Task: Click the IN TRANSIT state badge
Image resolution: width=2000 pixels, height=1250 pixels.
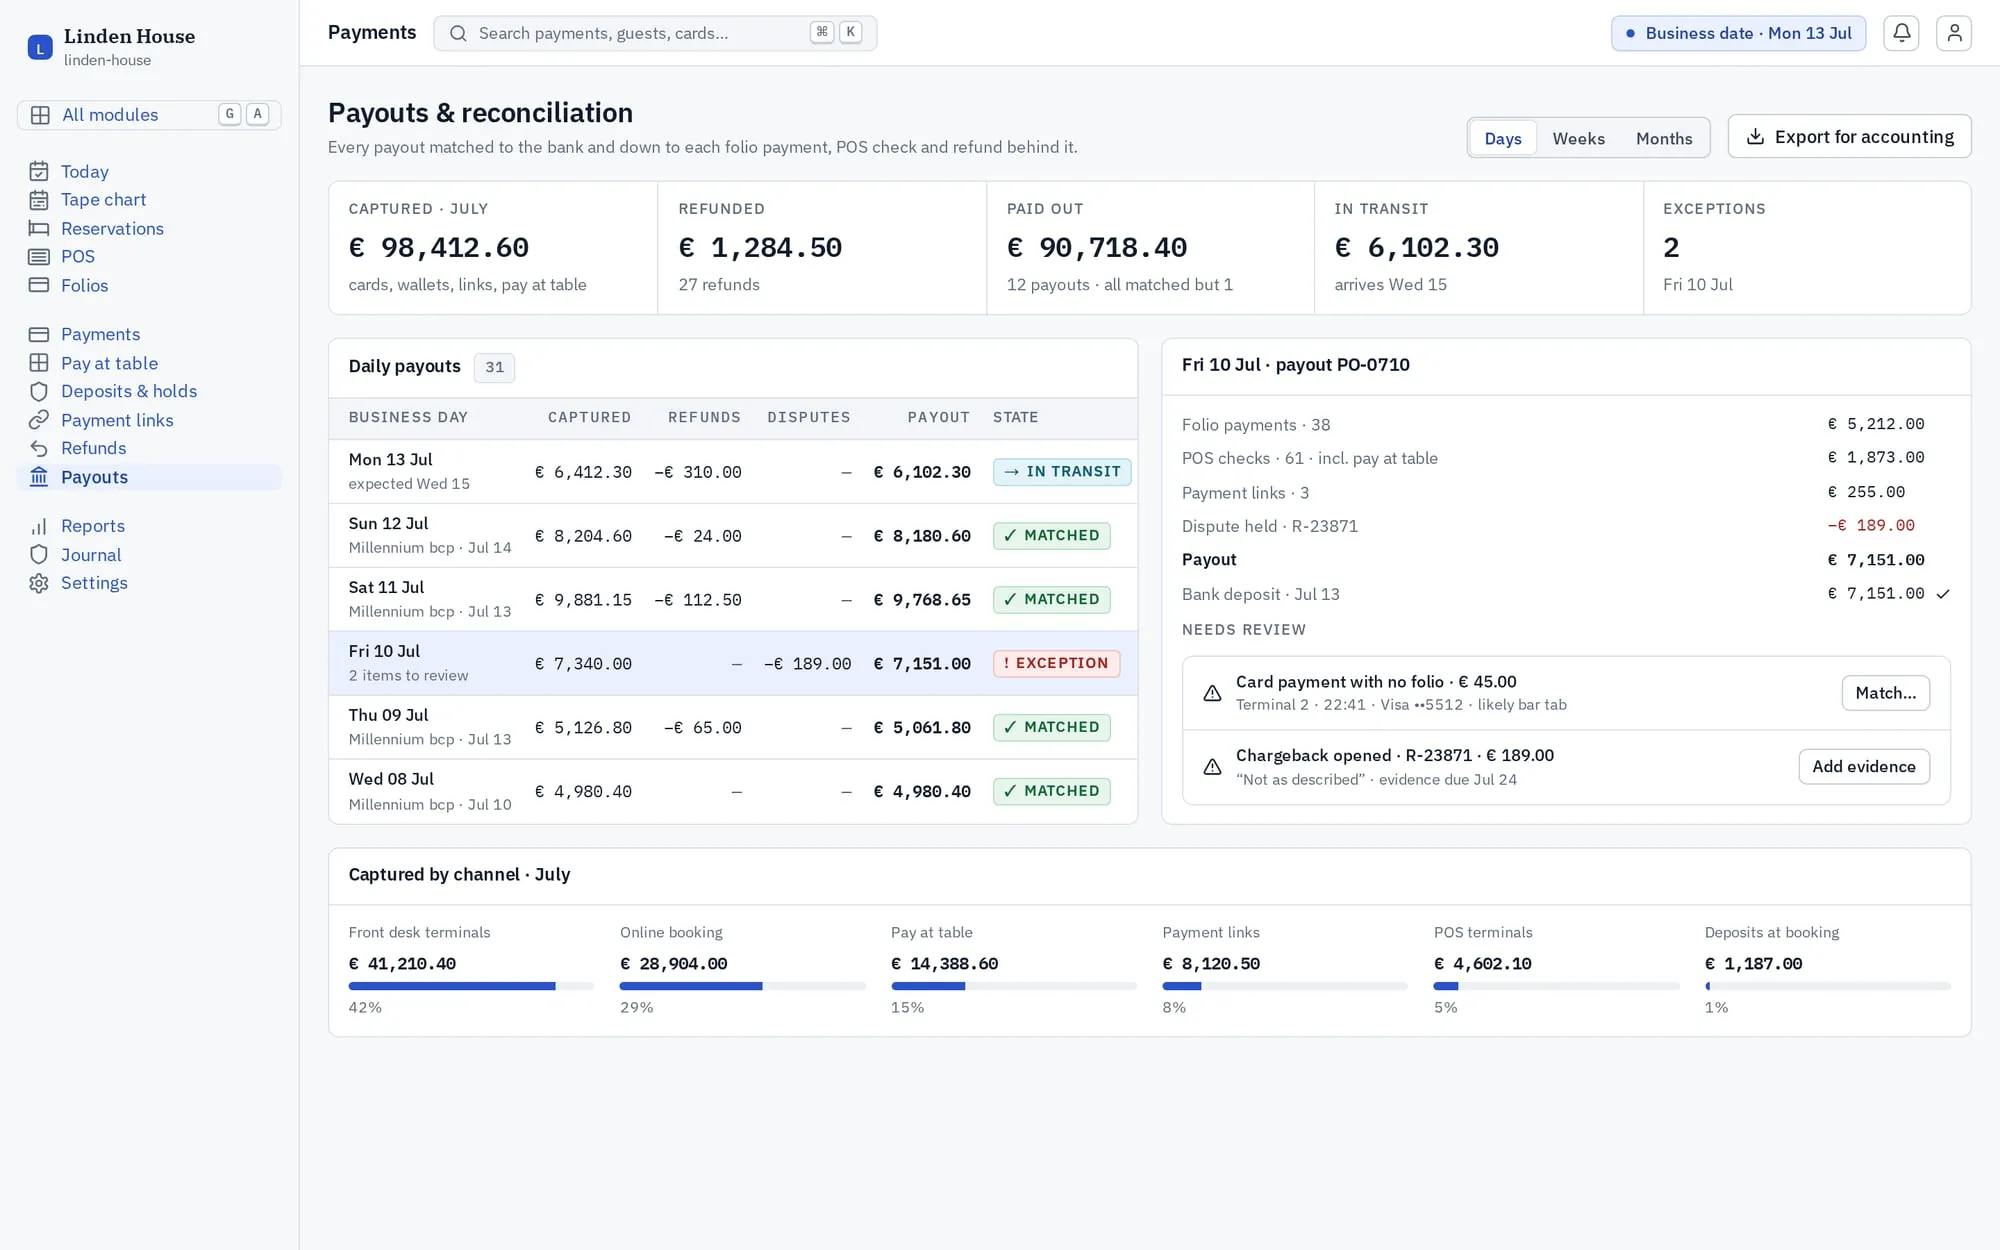Action: (x=1062, y=472)
